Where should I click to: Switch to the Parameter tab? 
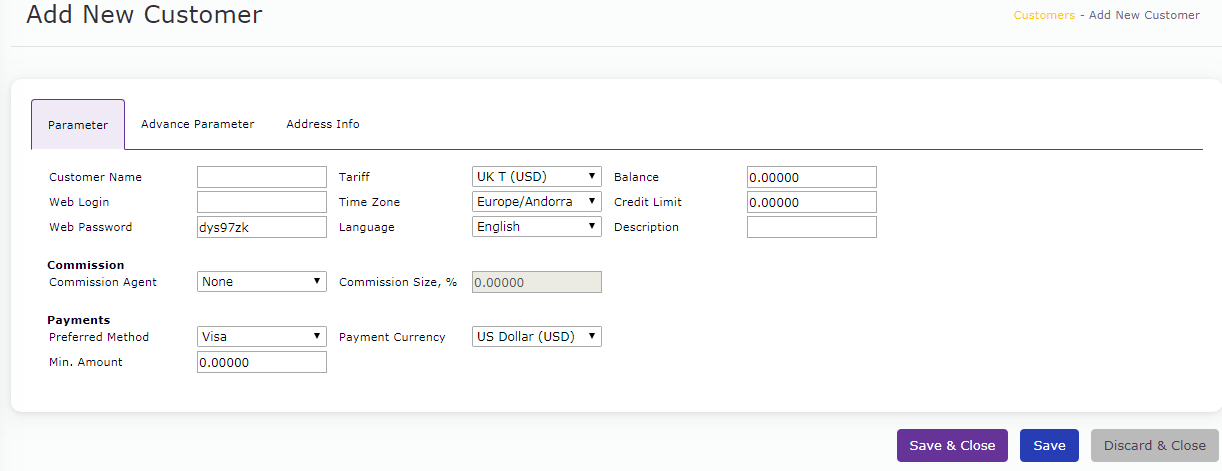78,125
